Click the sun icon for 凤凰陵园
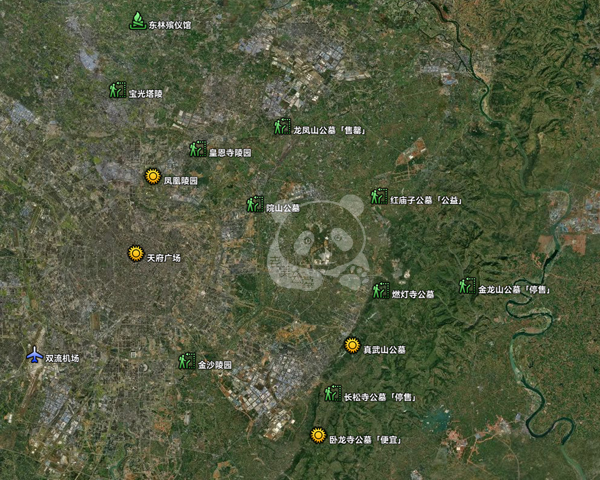 pos(153,176)
